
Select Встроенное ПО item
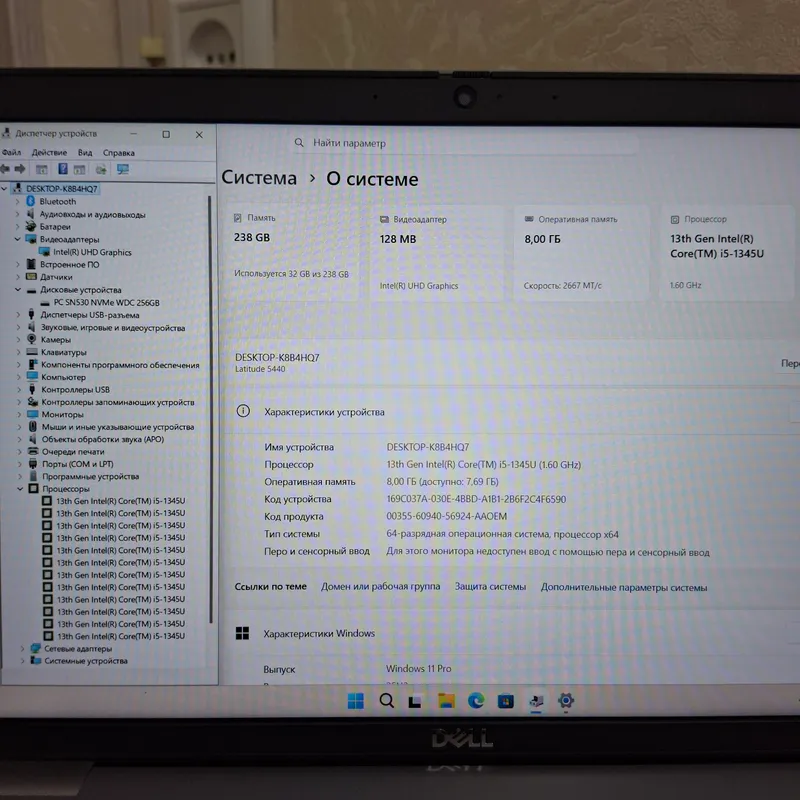click(x=70, y=264)
